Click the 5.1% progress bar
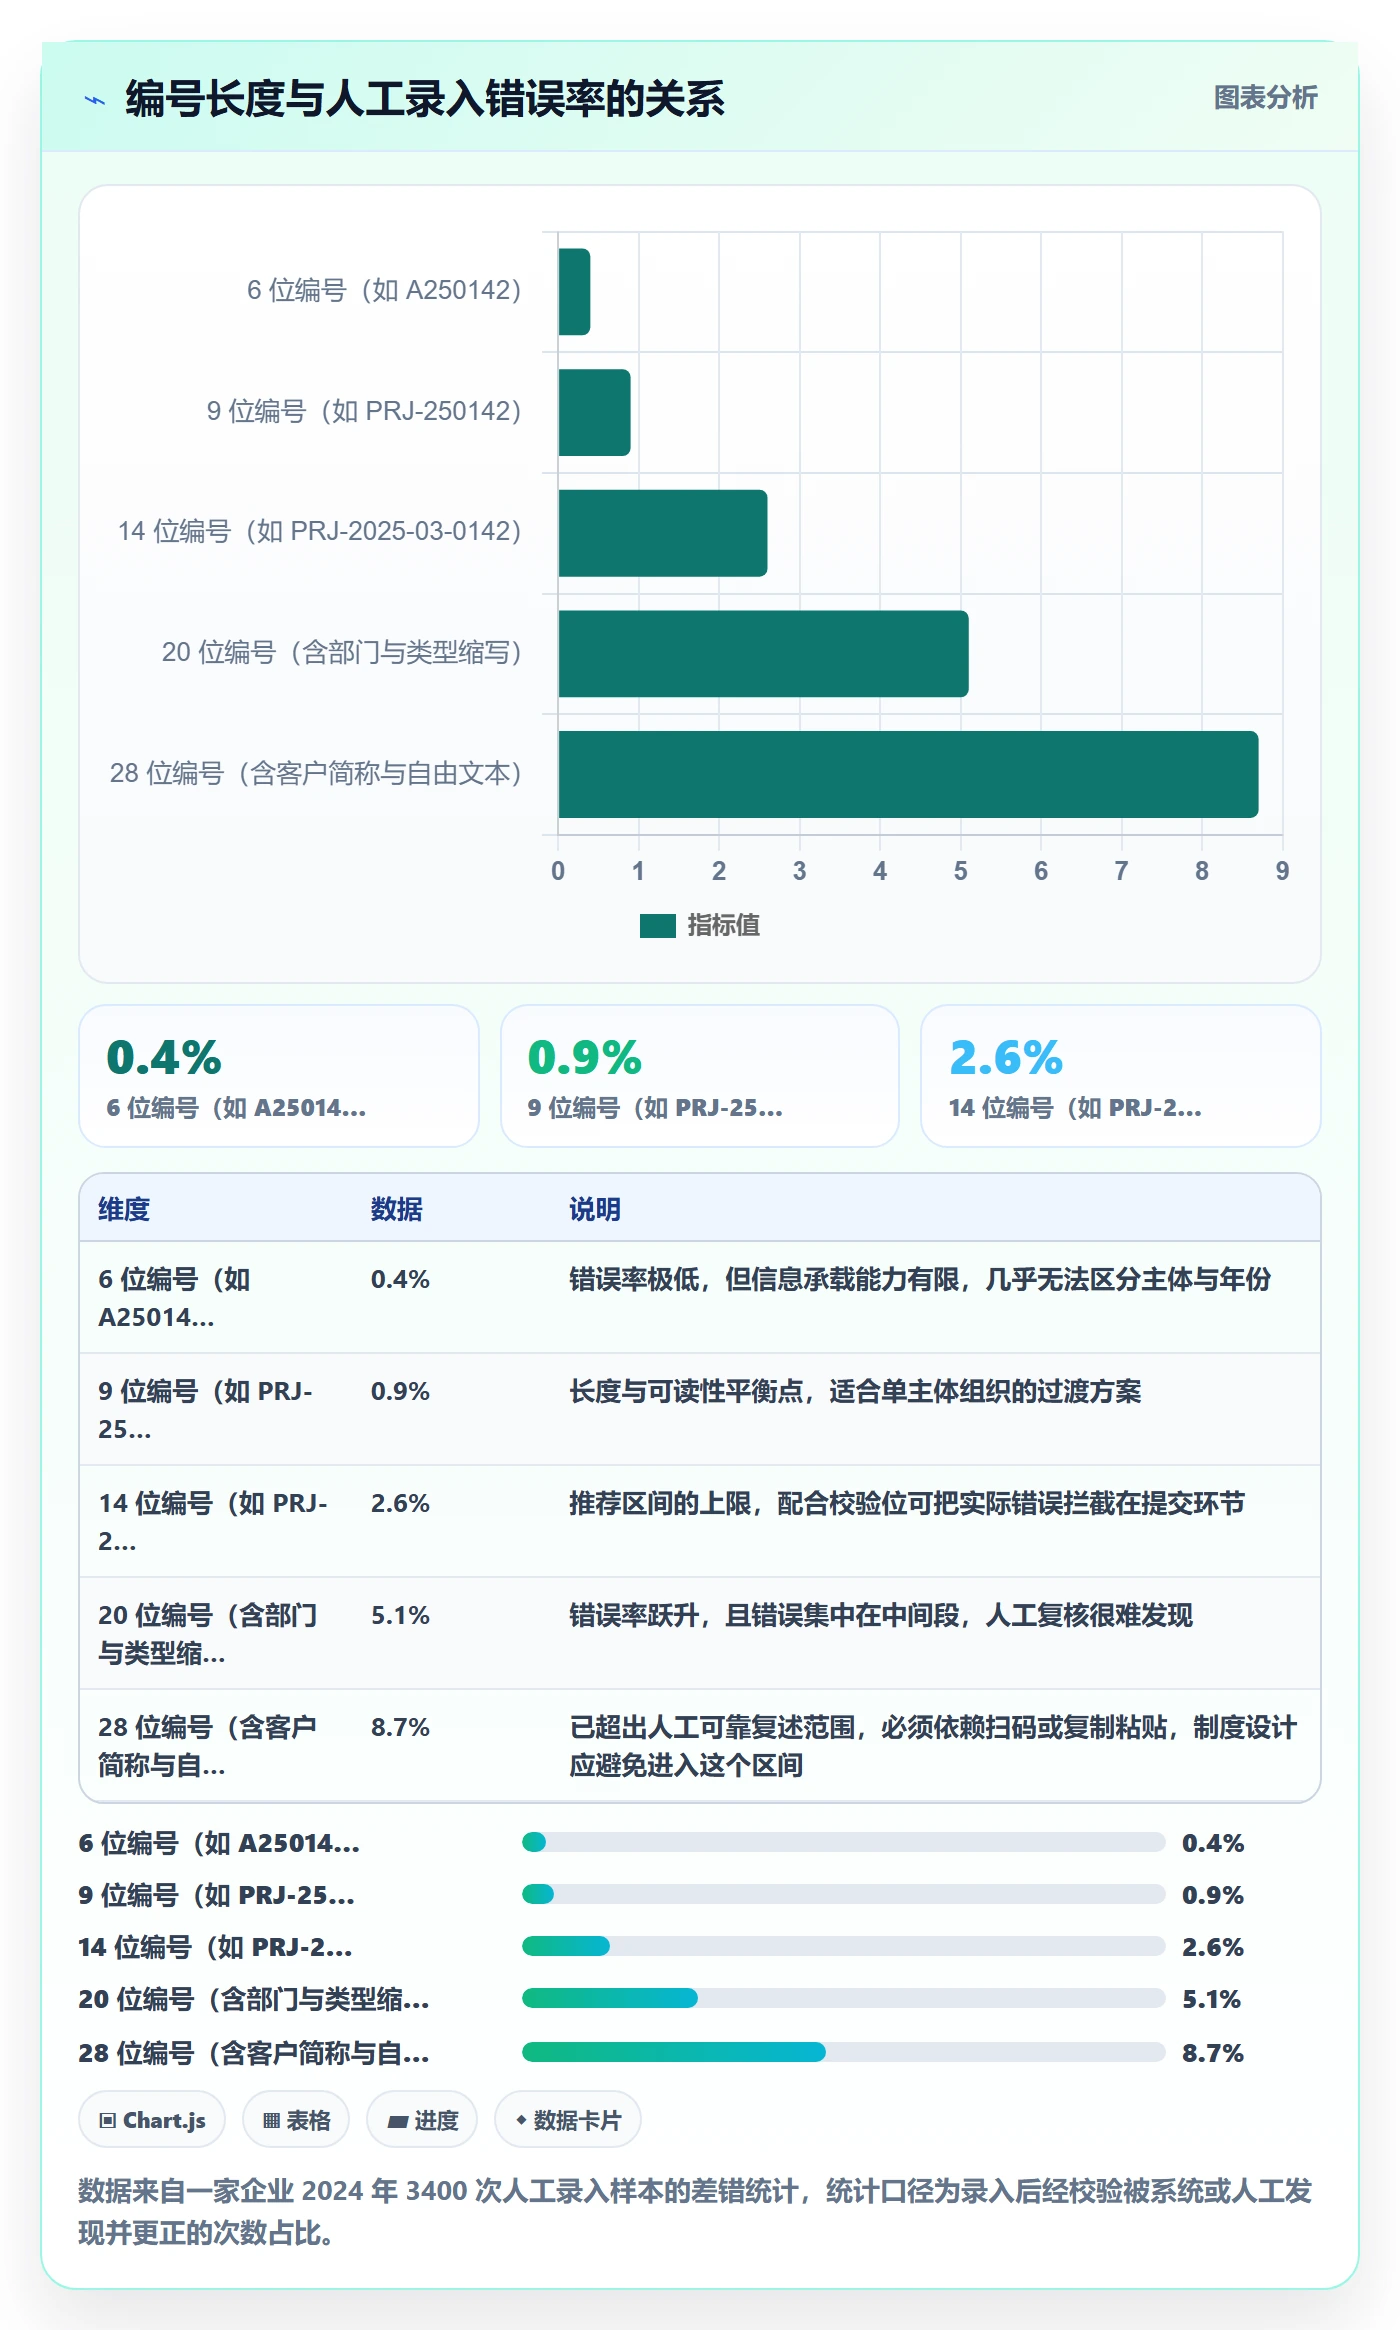The height and width of the screenshot is (2330, 1400). tap(844, 1998)
